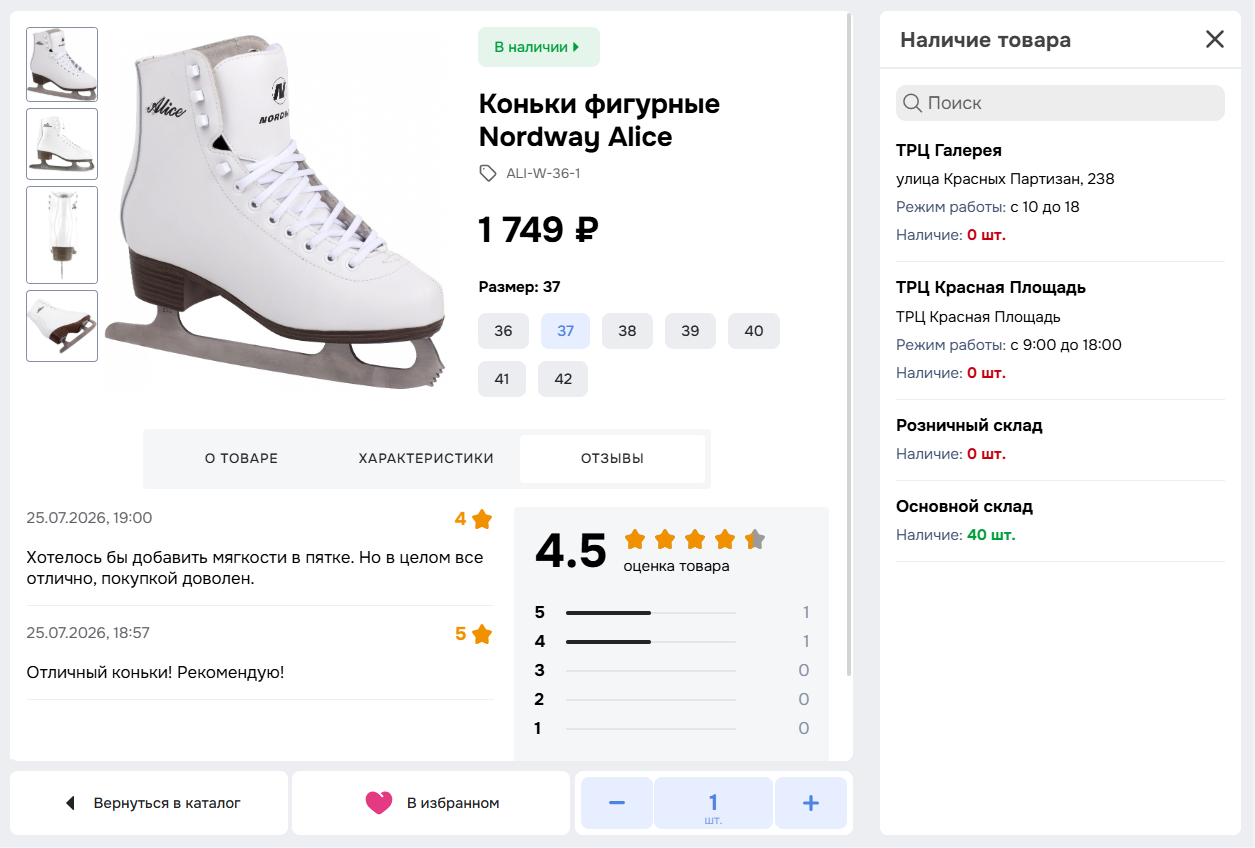Select size 36
Screen dimensions: 1255x848
coord(503,331)
